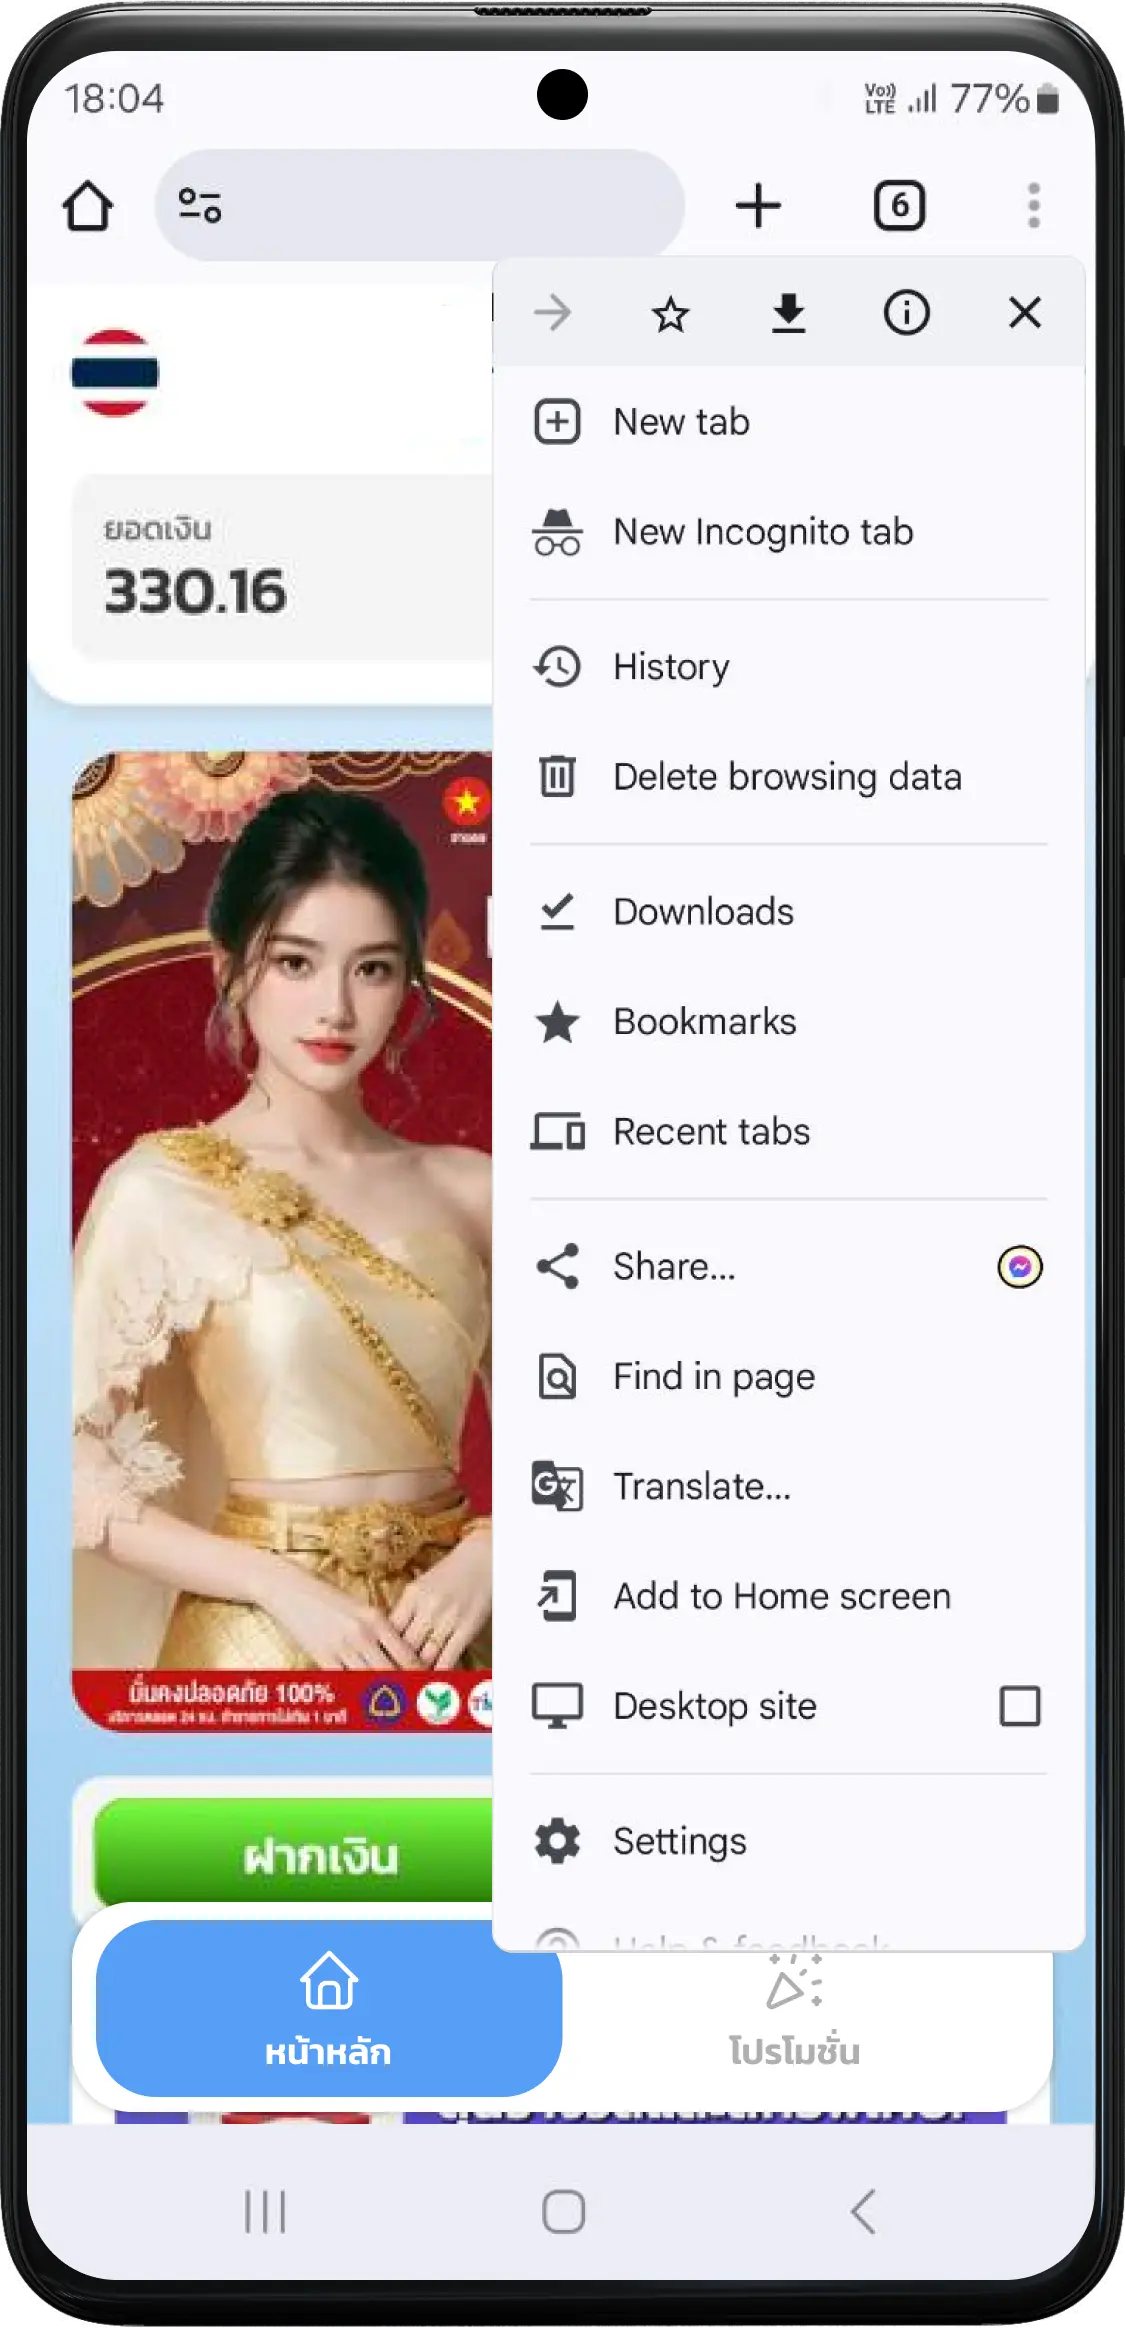Image resolution: width=1125 pixels, height=2328 pixels.
Task: Enable the Desktop site checkbox
Action: [1019, 1706]
